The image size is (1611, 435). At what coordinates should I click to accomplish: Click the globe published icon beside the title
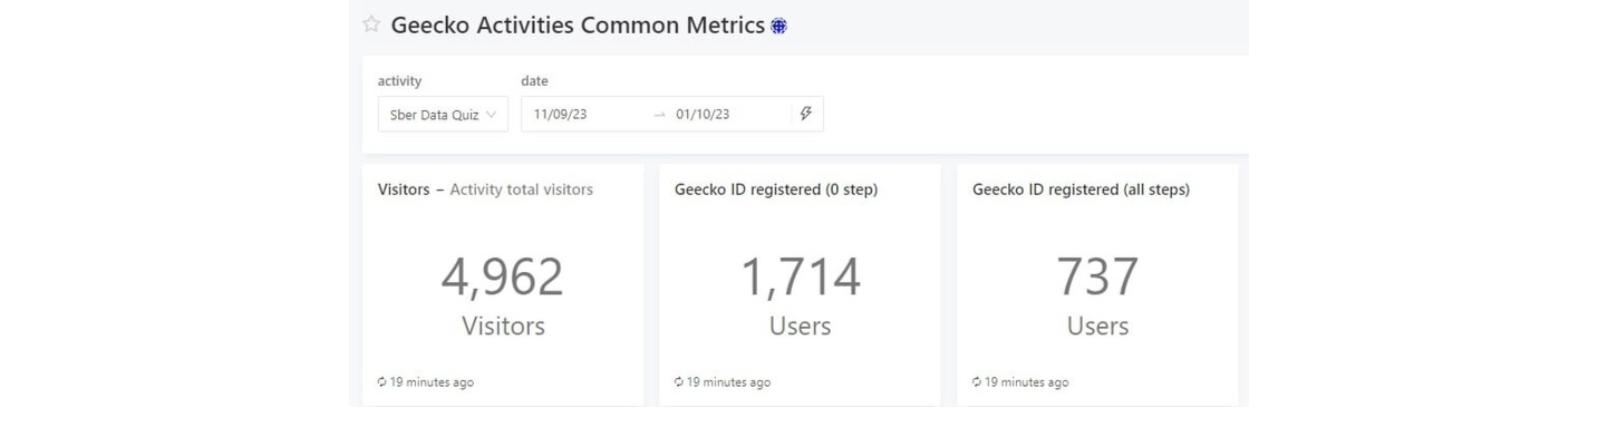pyautogui.click(x=779, y=27)
